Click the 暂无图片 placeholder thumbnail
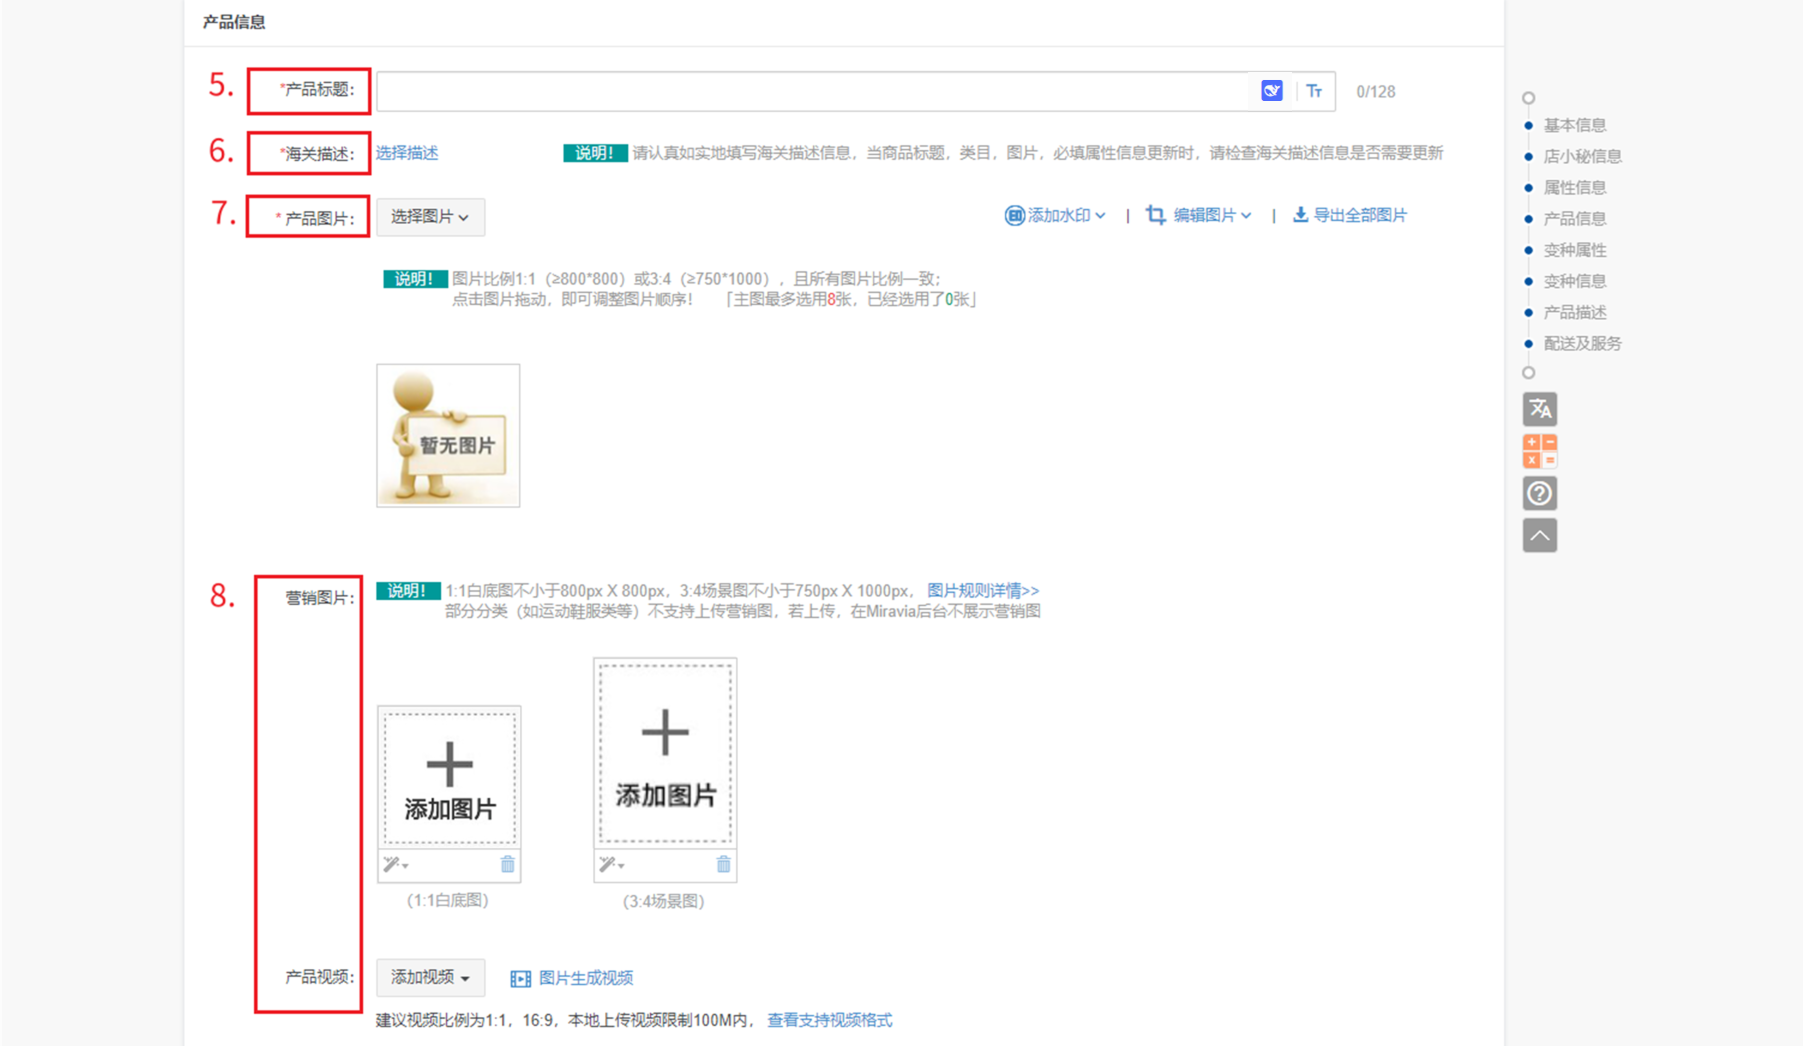Viewport: 1803px width, 1046px height. [x=448, y=435]
